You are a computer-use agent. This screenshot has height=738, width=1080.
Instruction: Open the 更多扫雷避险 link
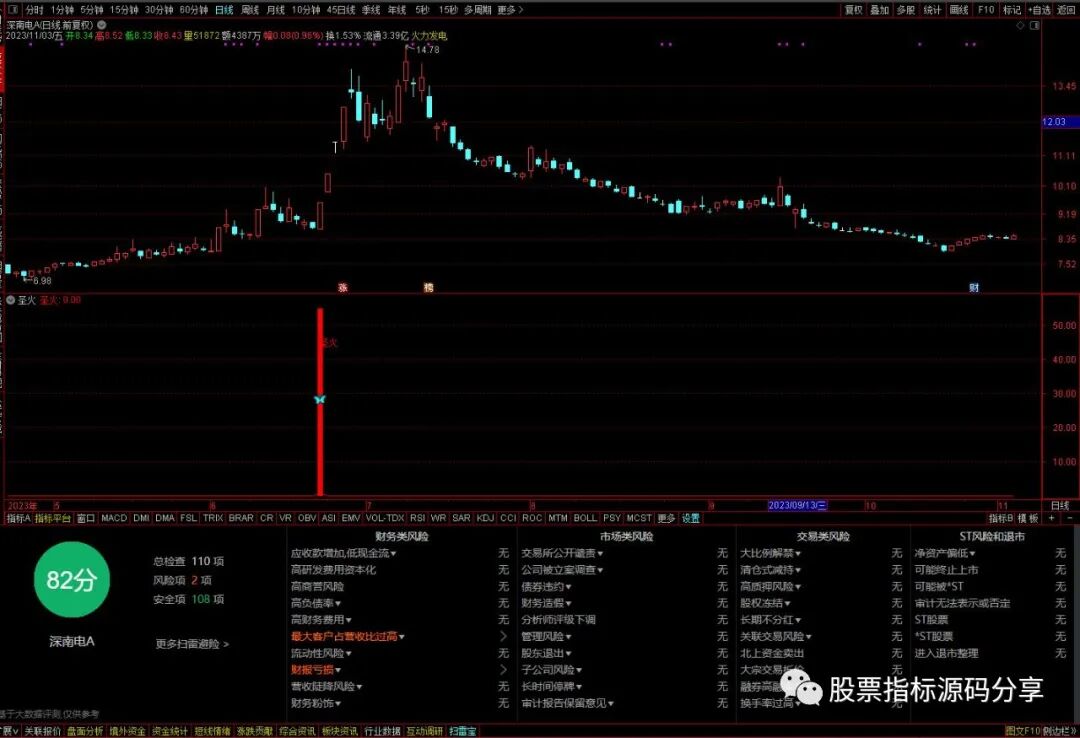192,644
